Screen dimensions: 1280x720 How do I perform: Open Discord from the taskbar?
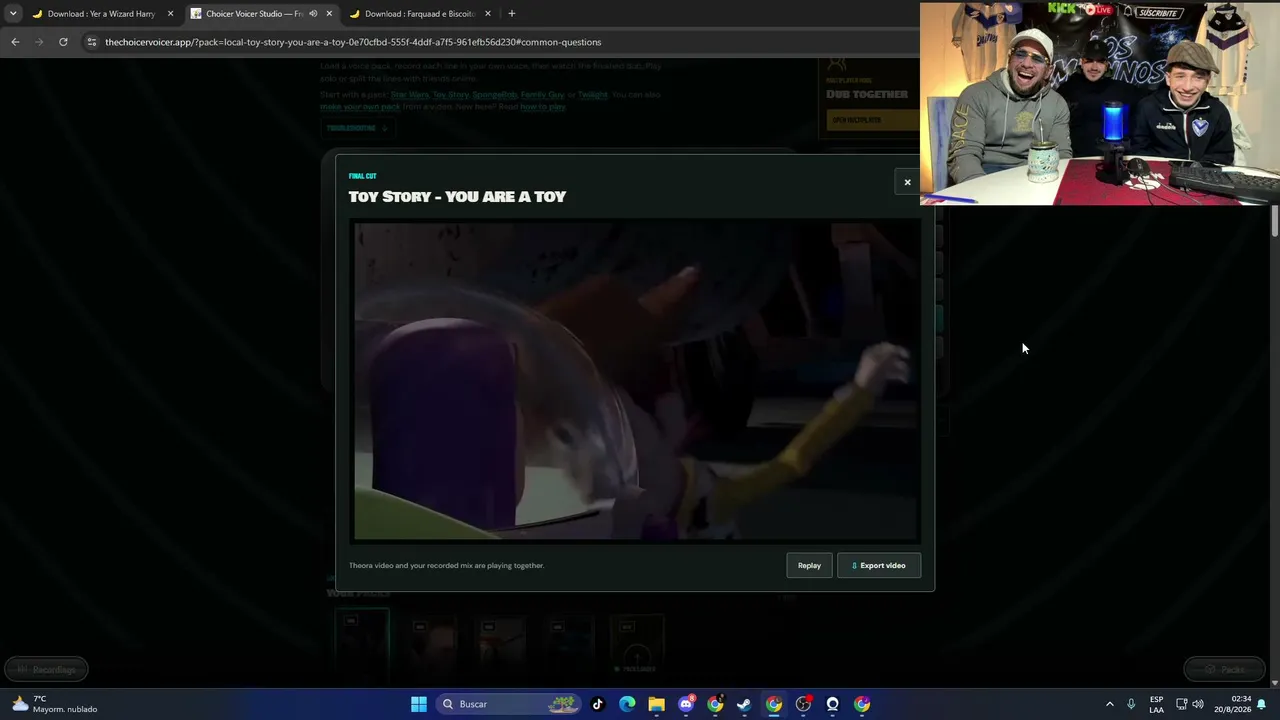click(686, 704)
